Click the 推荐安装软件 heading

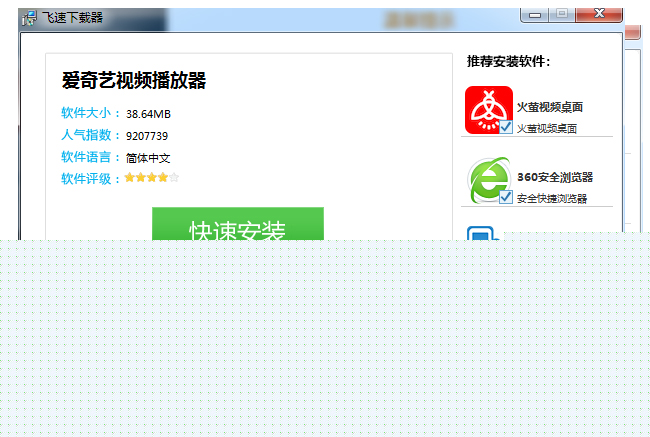pyautogui.click(x=509, y=61)
